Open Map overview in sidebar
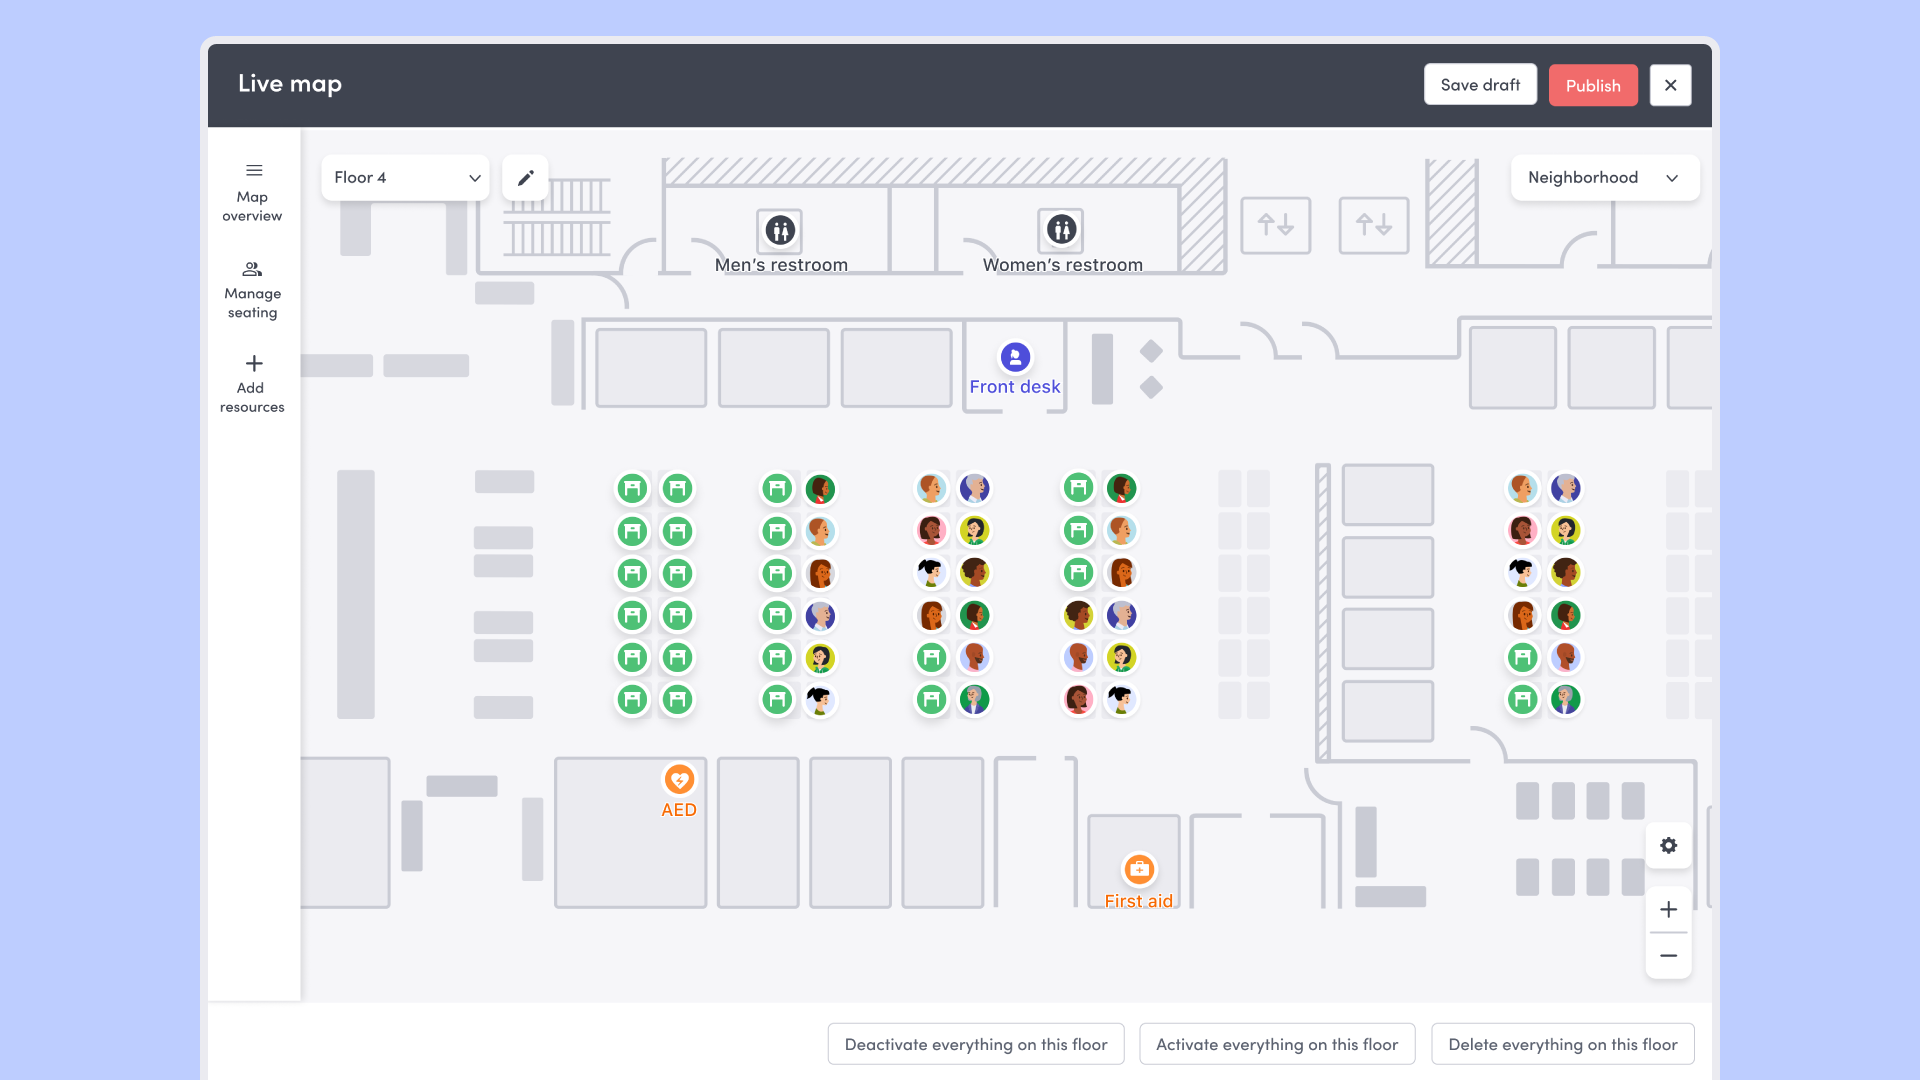Screen dimensions: 1920x1080 252,193
